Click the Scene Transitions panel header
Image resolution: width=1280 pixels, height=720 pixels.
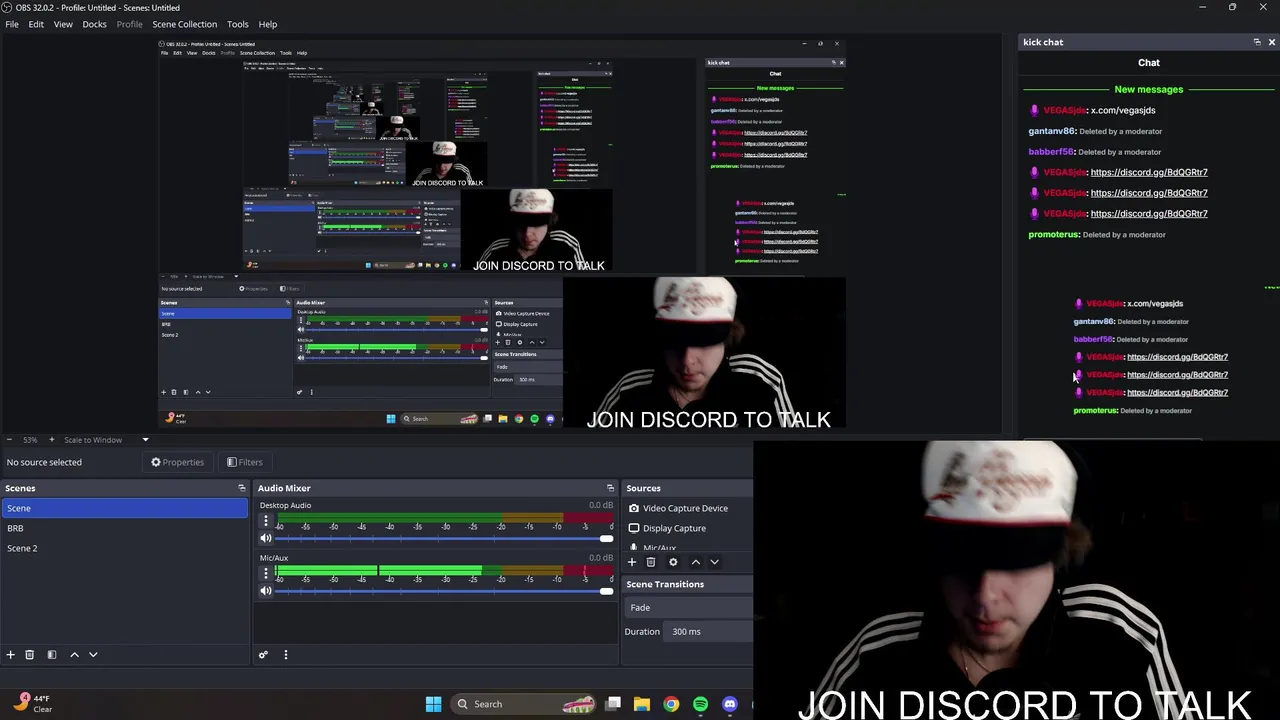[665, 584]
